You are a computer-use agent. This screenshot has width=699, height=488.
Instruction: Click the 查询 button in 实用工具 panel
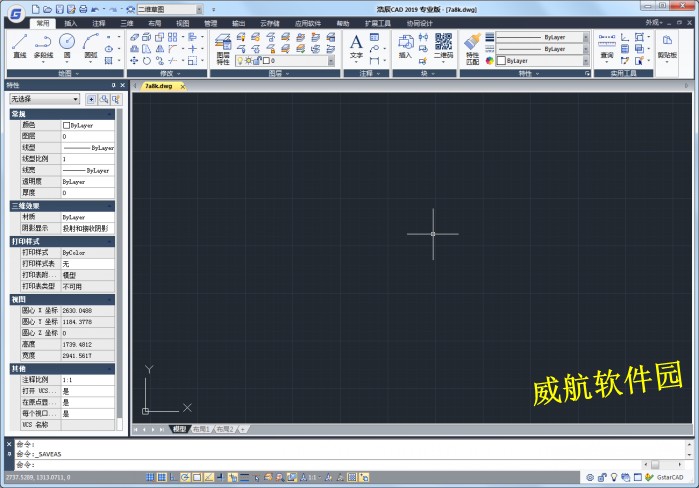607,47
